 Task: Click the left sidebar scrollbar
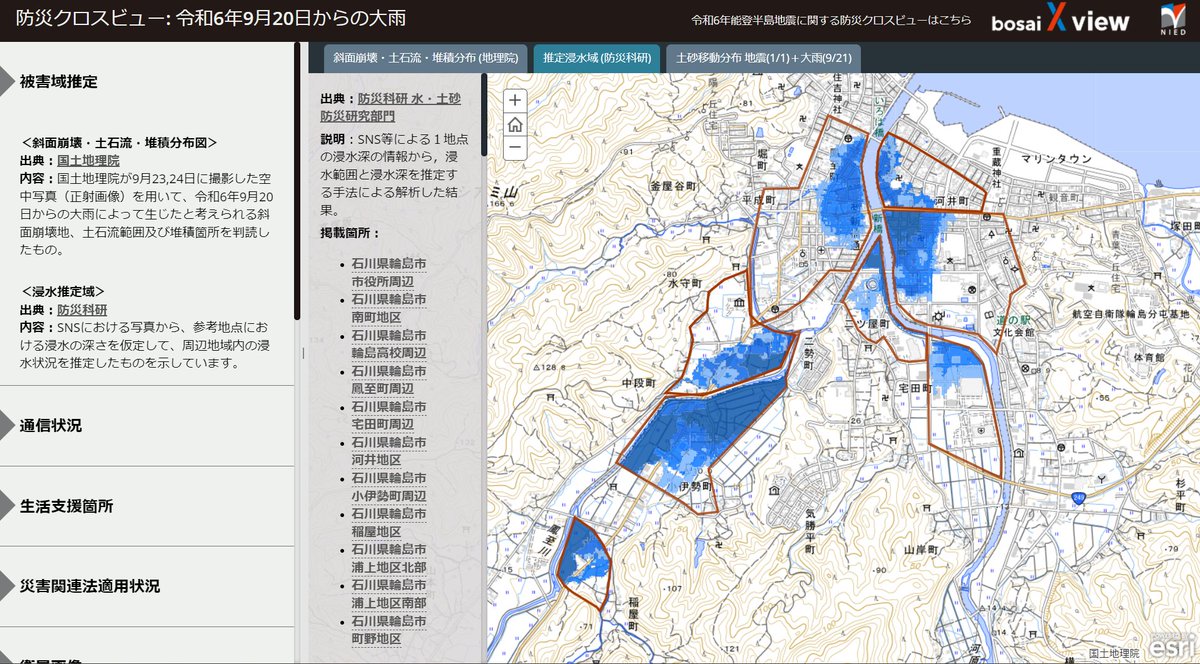(297, 180)
